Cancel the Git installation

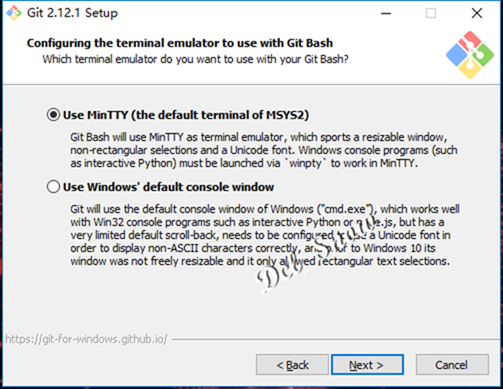click(x=452, y=365)
